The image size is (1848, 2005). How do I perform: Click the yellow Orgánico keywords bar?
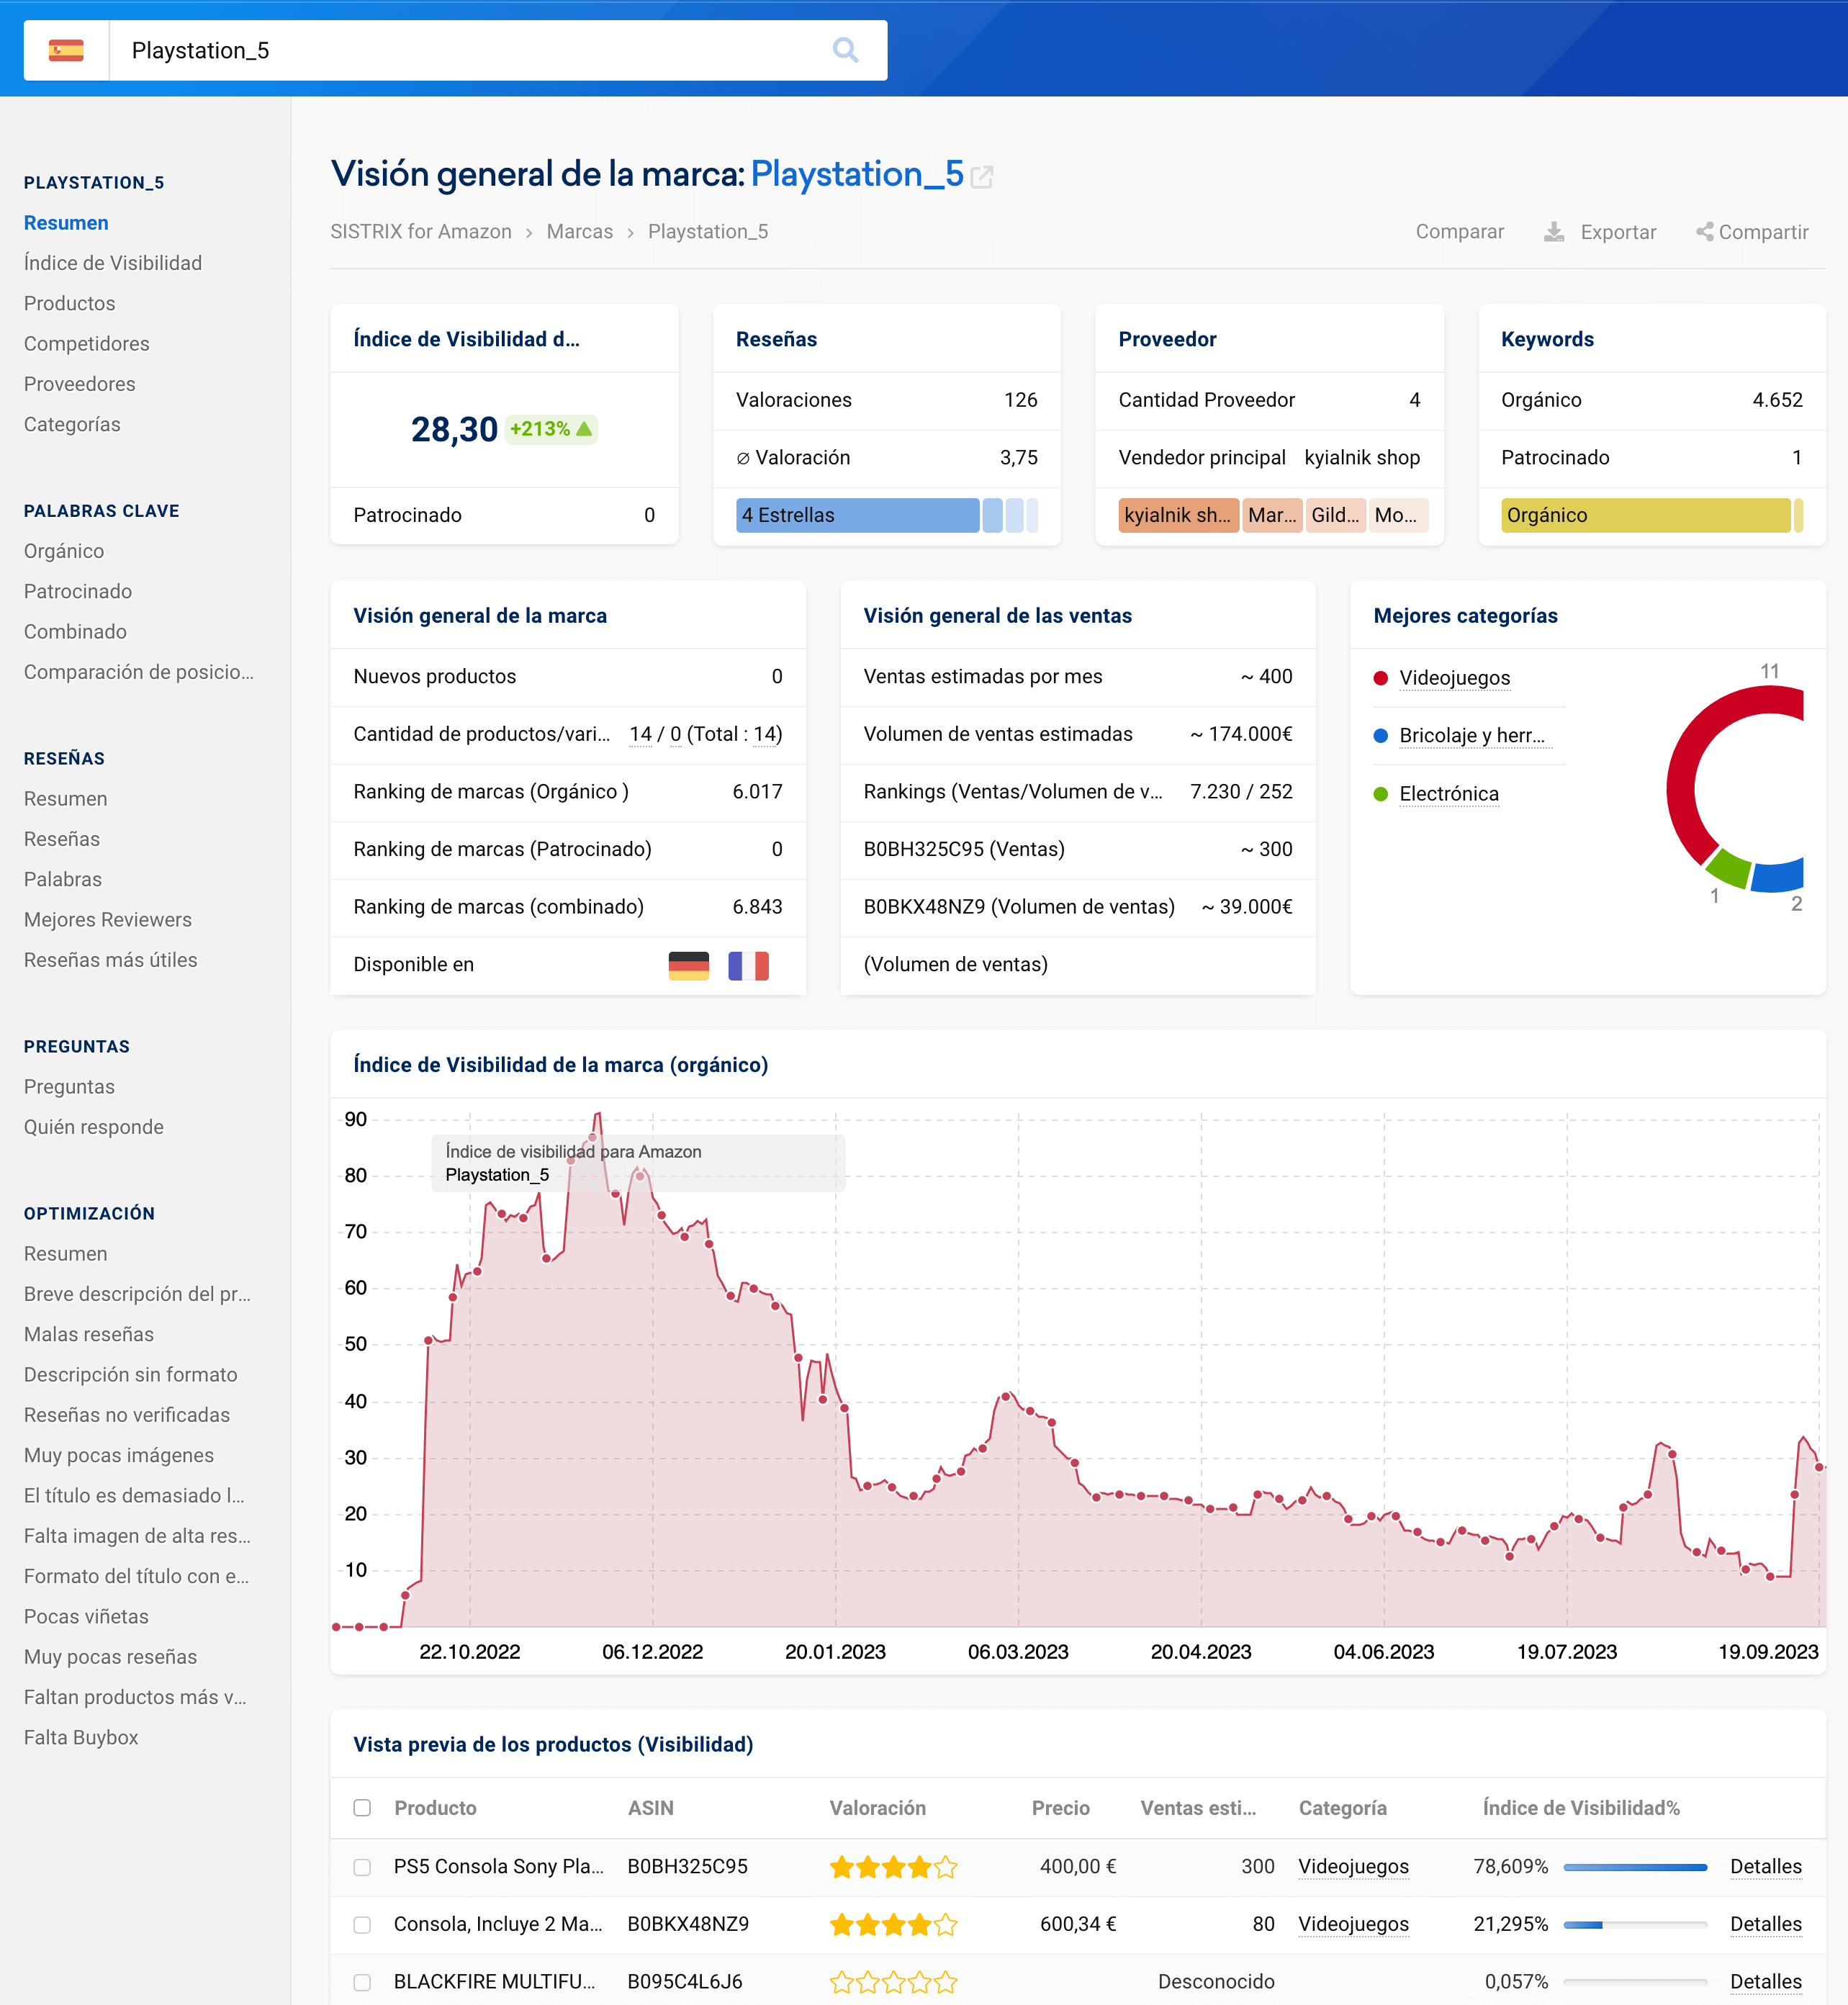(x=1645, y=515)
